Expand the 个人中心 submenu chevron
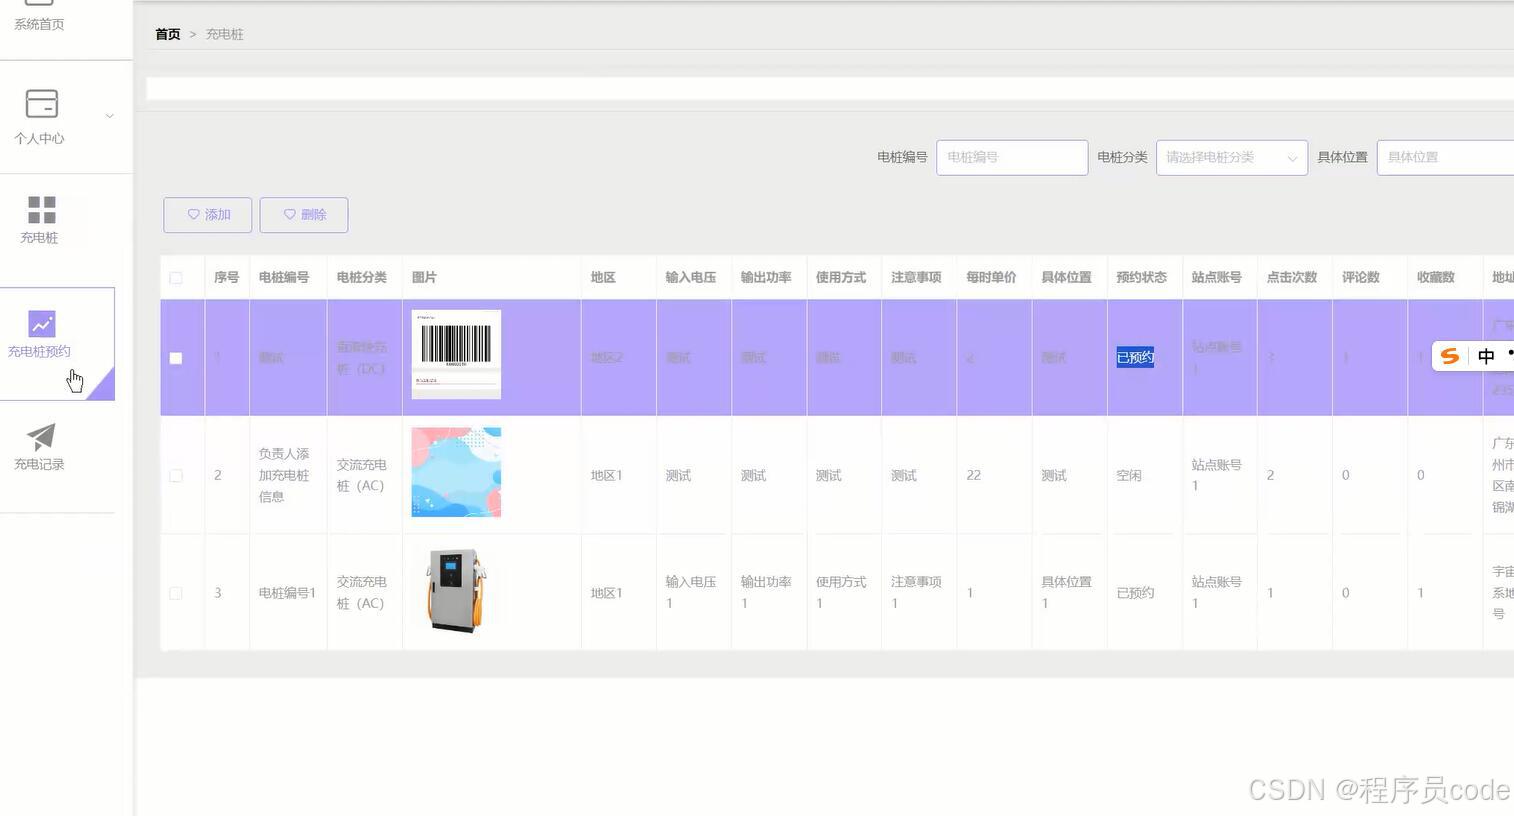Image resolution: width=1514 pixels, height=816 pixels. coord(110,116)
